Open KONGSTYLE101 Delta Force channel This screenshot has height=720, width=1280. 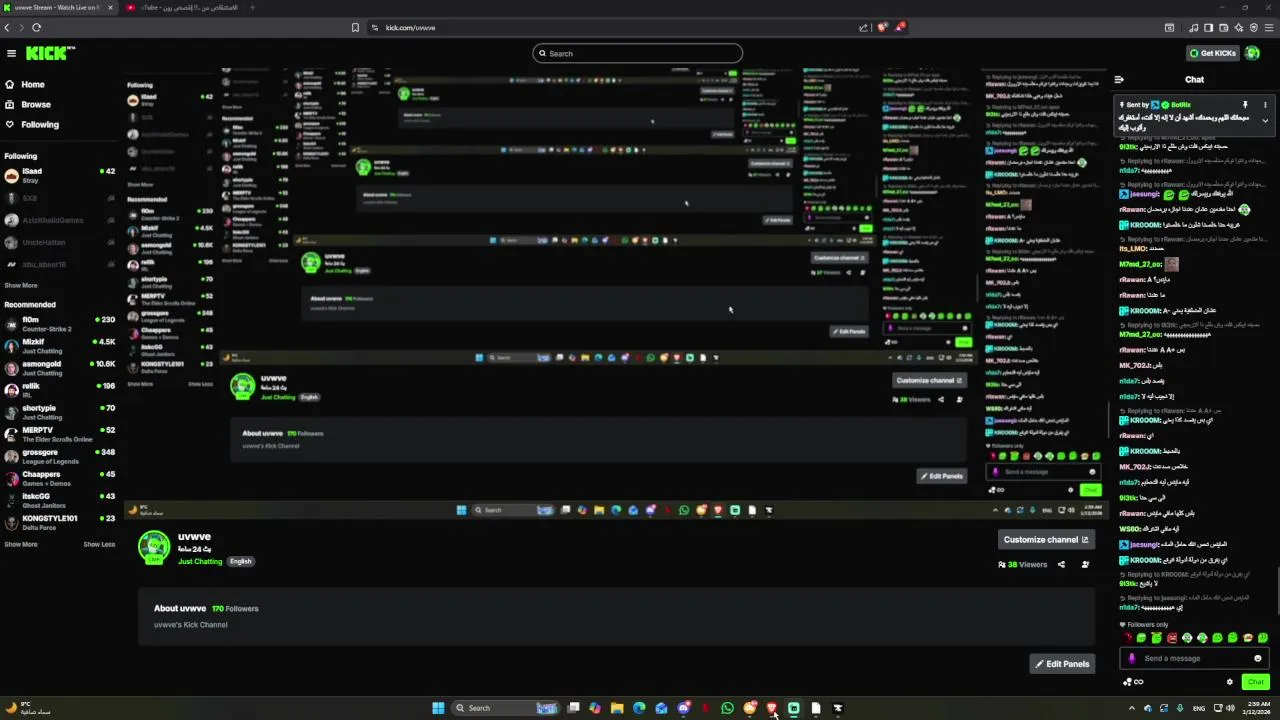point(60,522)
